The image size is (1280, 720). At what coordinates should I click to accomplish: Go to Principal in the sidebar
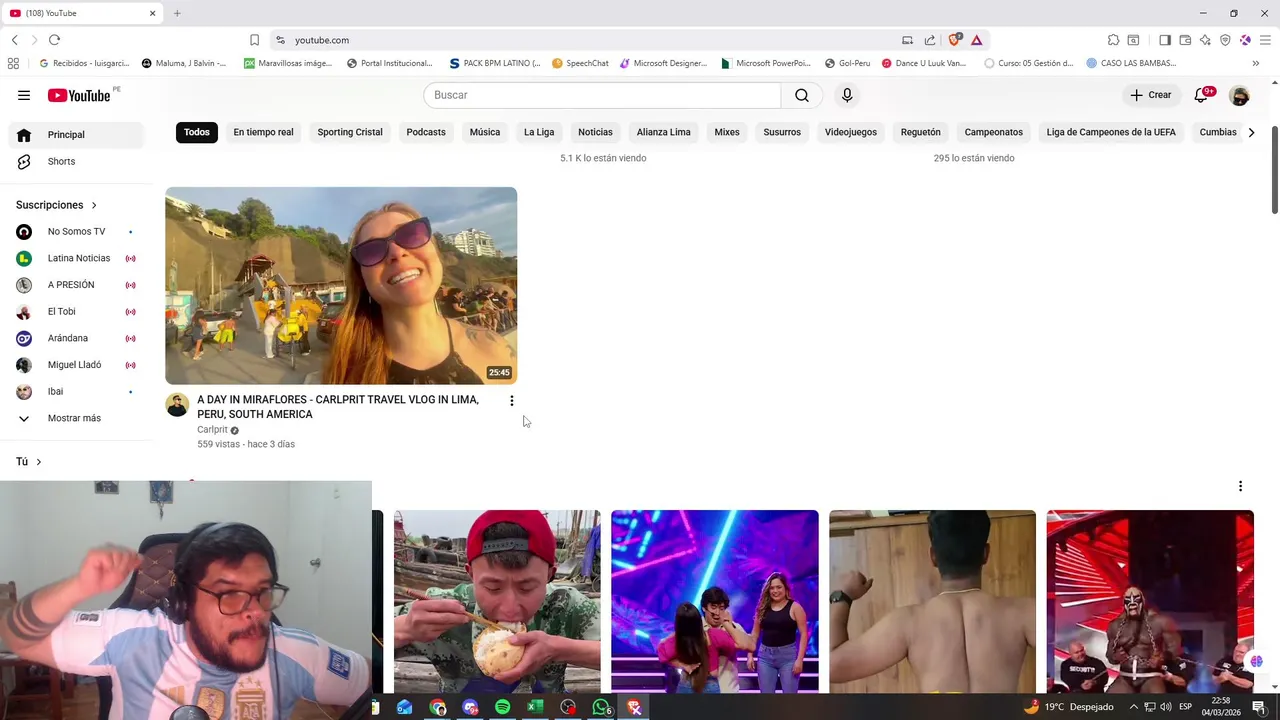click(78, 135)
